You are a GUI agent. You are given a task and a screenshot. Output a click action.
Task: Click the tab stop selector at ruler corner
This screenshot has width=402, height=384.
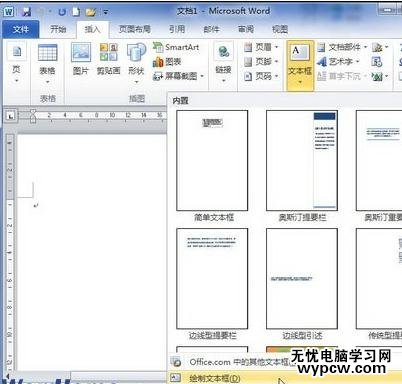(11, 116)
